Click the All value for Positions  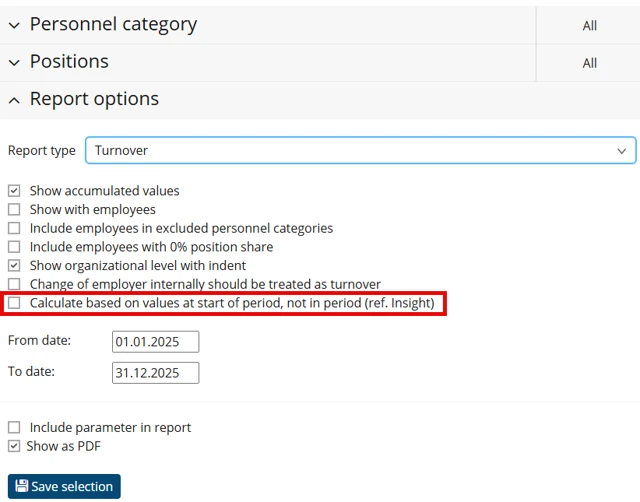click(590, 63)
